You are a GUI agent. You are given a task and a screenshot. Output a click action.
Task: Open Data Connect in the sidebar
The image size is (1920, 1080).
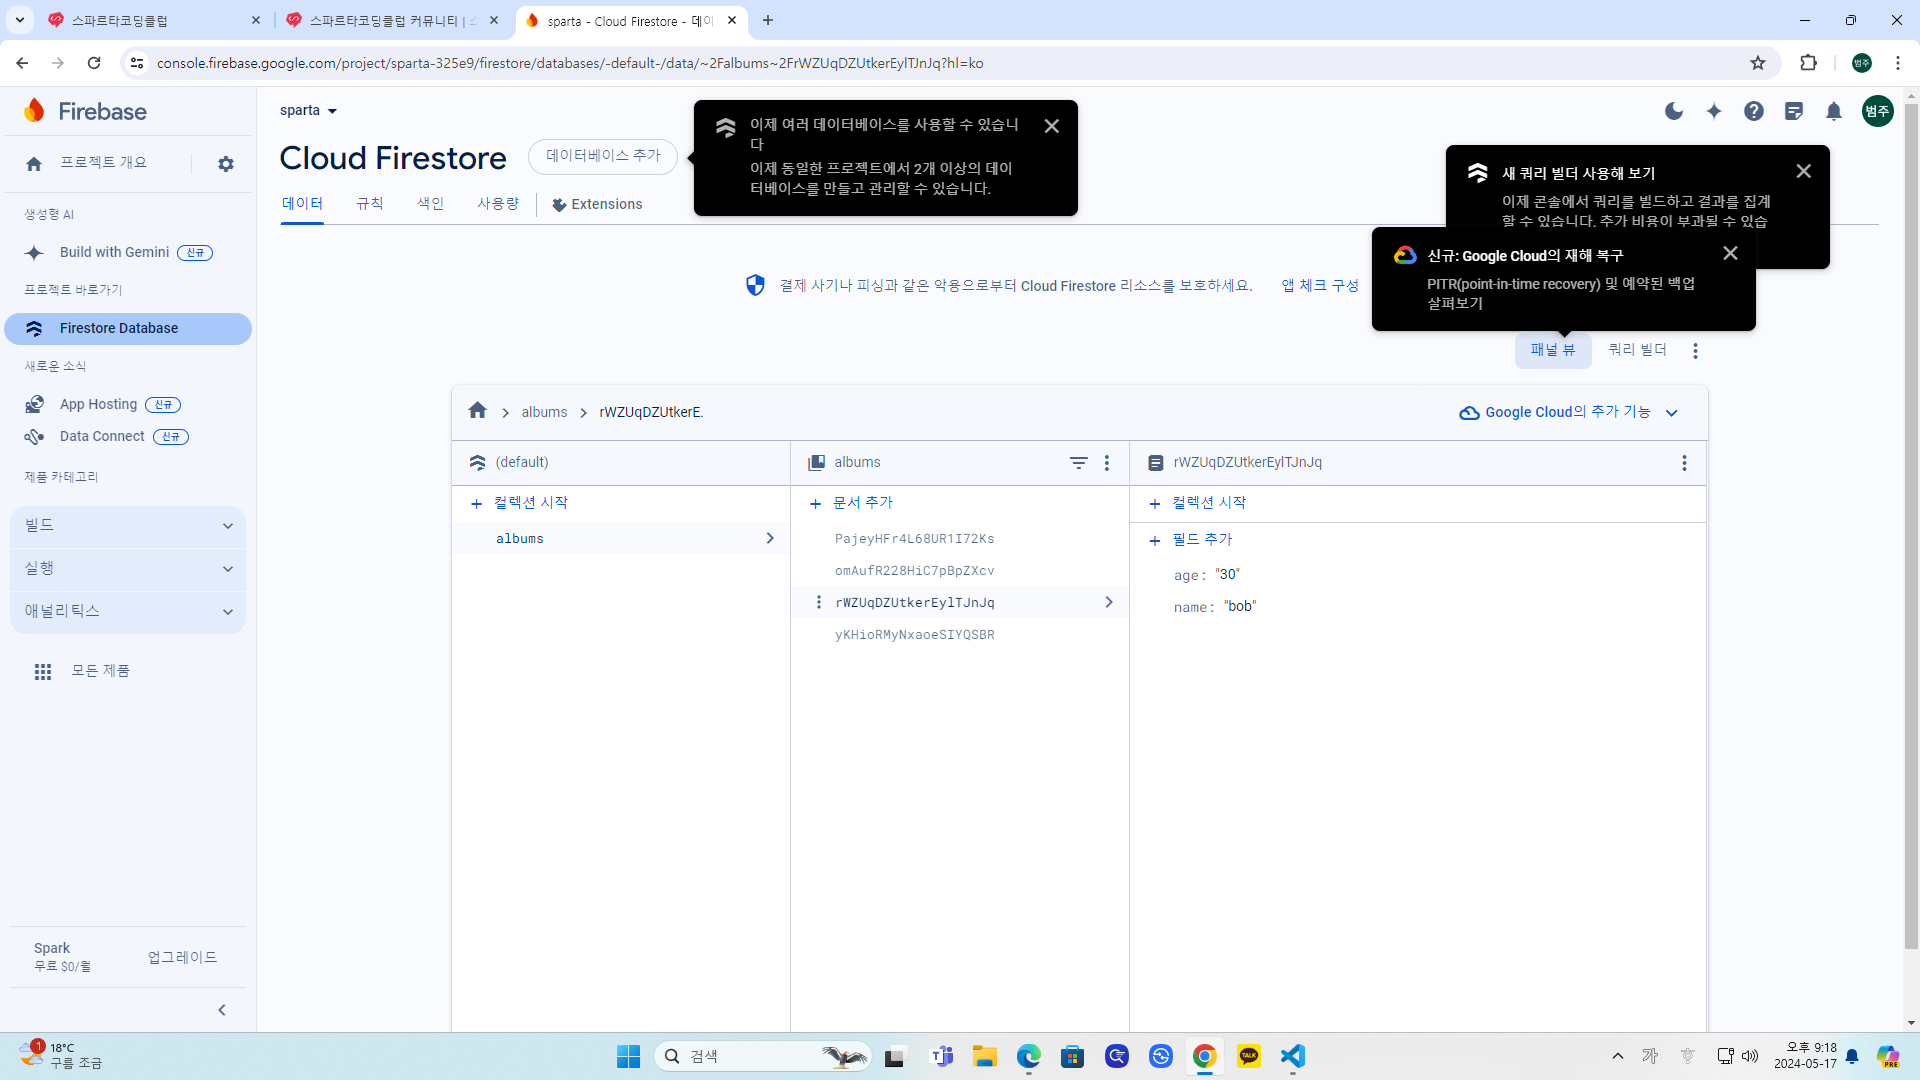tap(107, 437)
